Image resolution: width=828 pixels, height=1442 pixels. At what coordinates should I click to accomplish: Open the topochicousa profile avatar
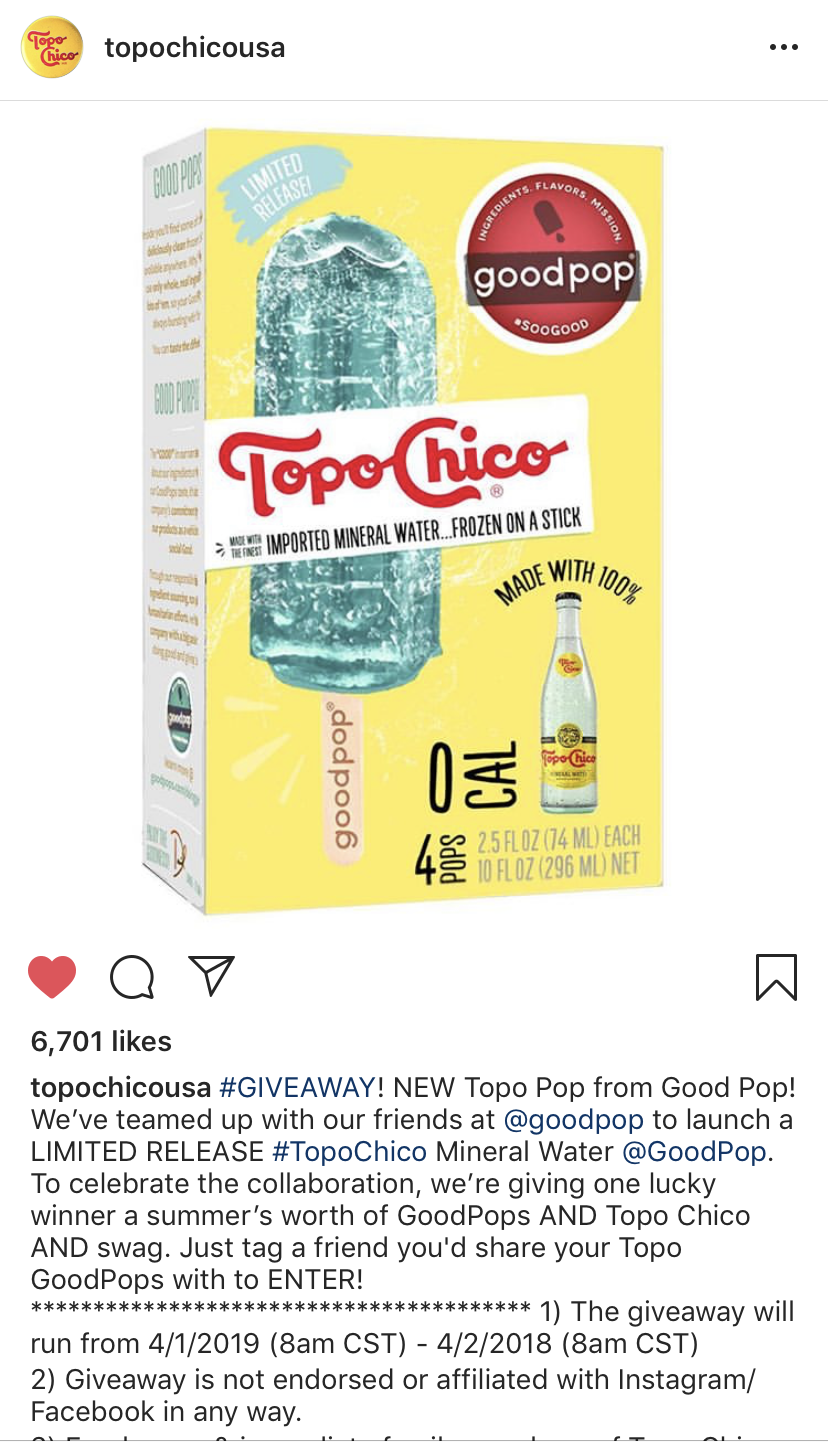point(52,47)
